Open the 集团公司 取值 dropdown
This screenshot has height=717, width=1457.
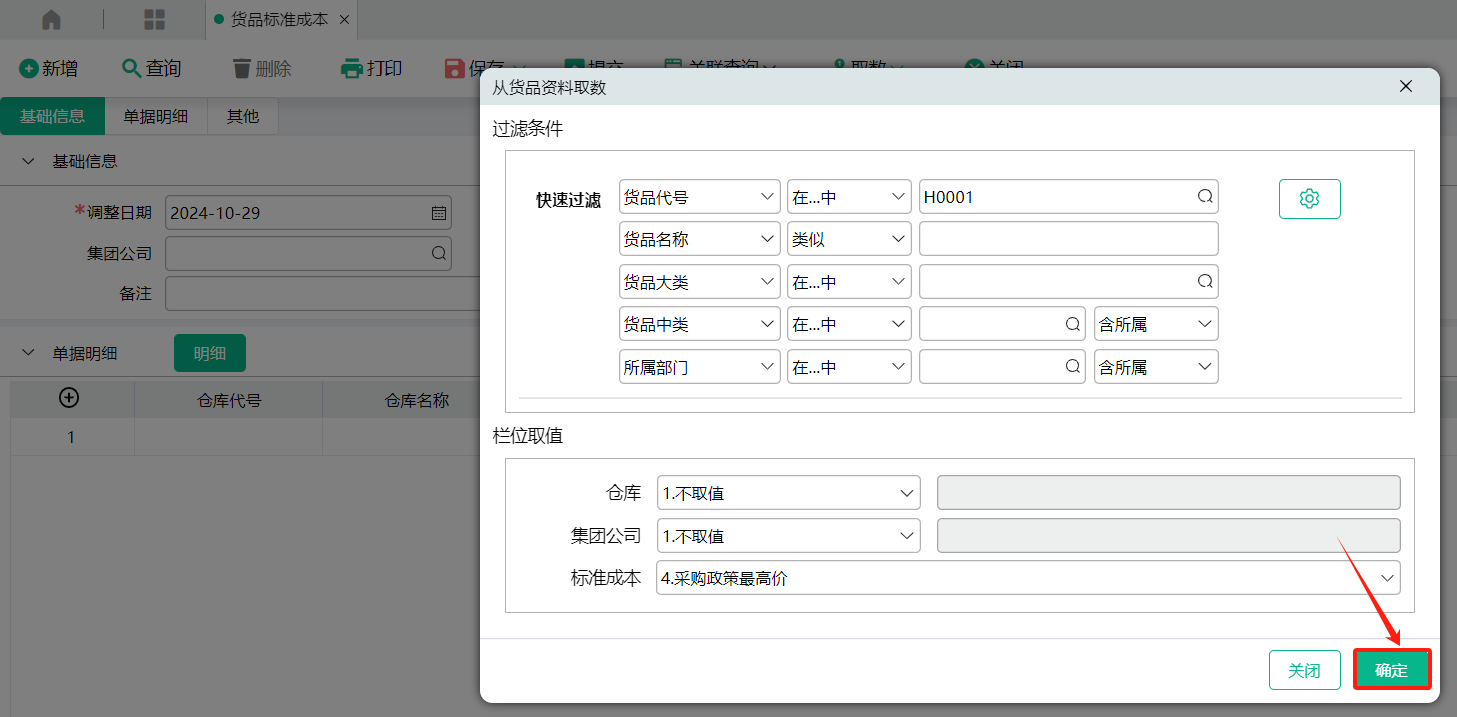[788, 536]
